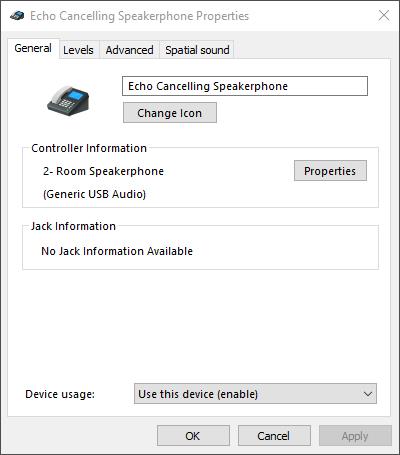Open controller Properties button
The height and width of the screenshot is (455, 400).
pos(330,171)
